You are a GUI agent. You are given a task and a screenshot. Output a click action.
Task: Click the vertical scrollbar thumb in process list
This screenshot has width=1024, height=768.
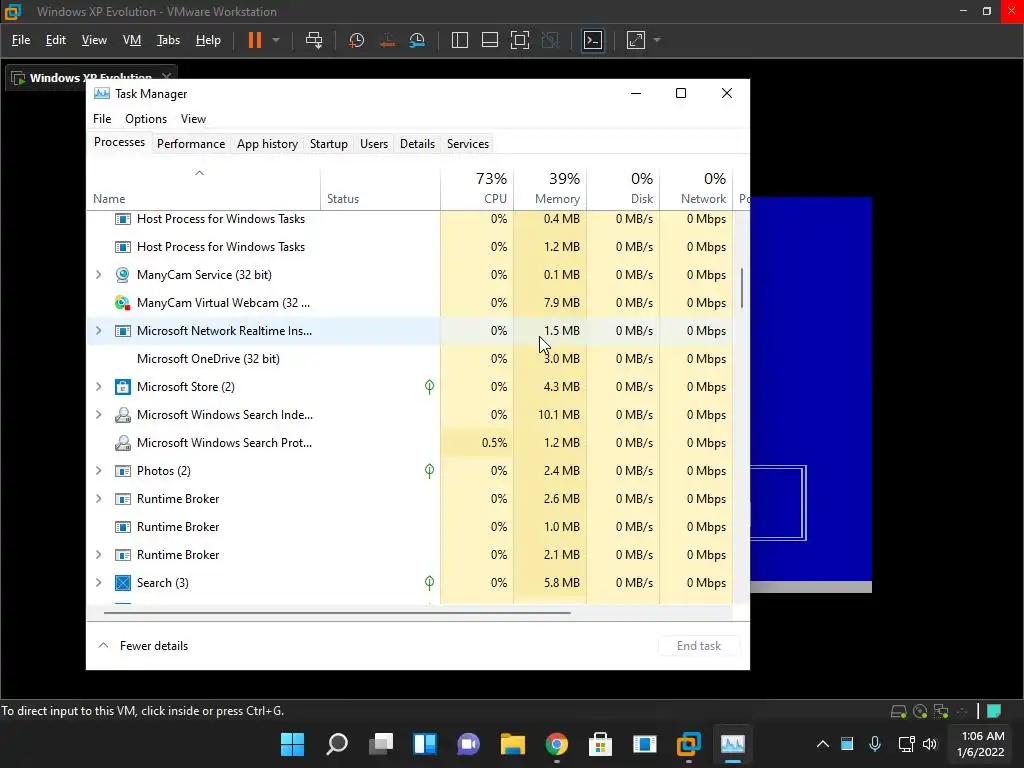point(742,288)
